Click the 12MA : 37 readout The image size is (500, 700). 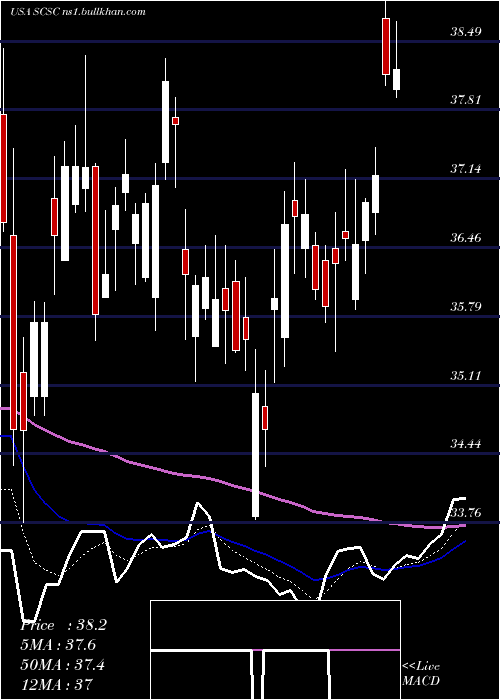coord(57,684)
